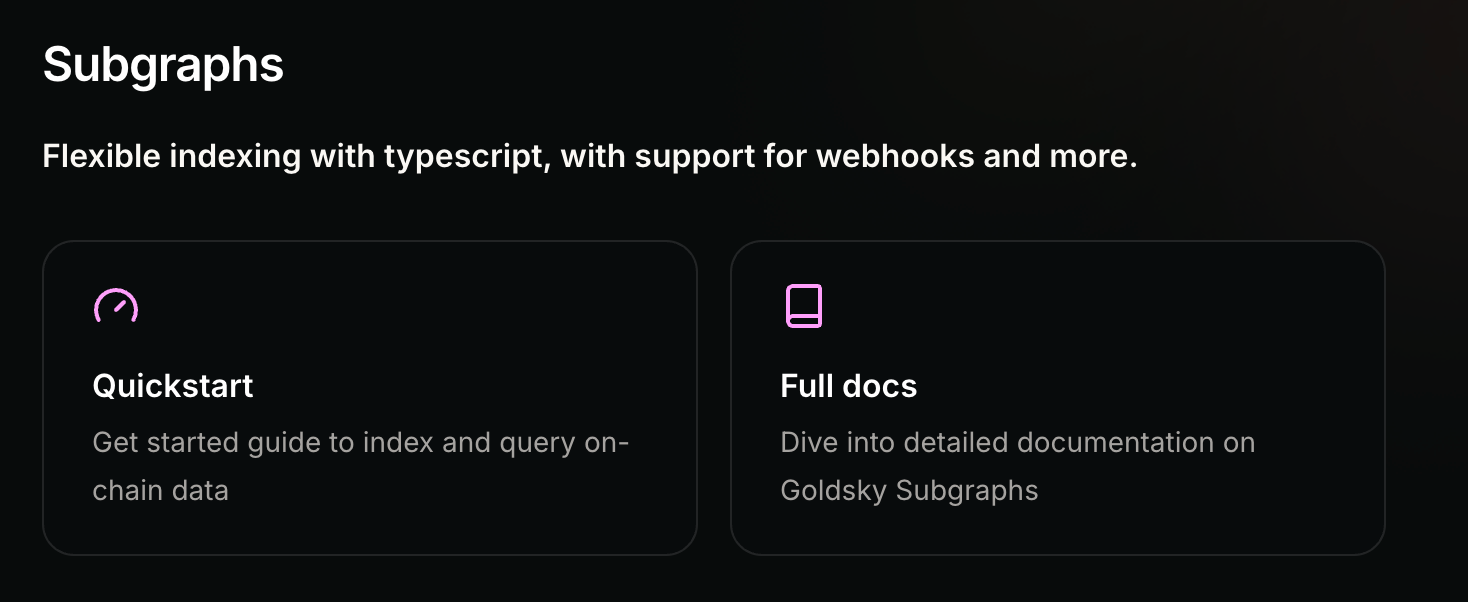The image size is (1468, 602).
Task: Select the book icon above Full docs
Action: 804,306
